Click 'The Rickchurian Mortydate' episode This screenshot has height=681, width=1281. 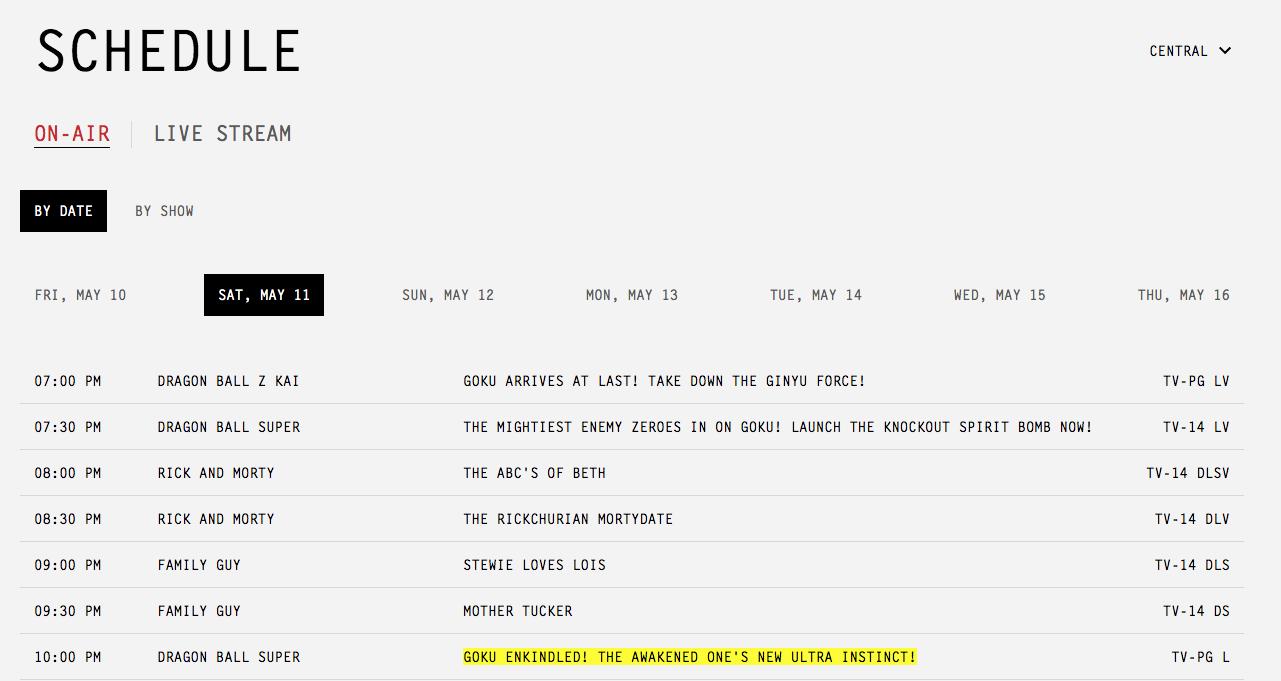tap(568, 519)
